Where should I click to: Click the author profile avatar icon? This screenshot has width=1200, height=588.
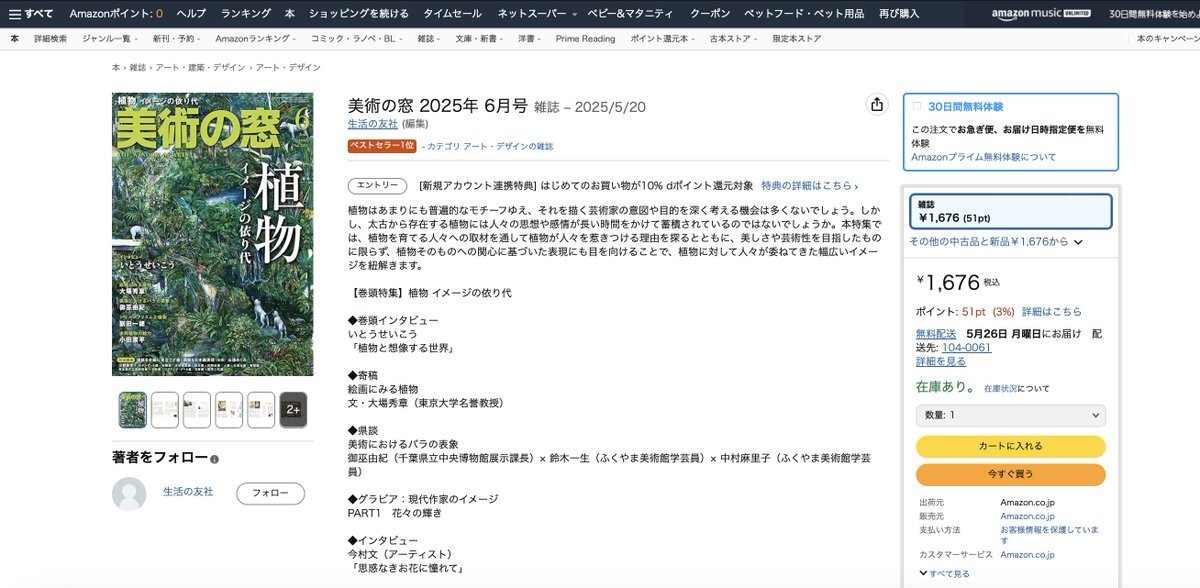pyautogui.click(x=129, y=494)
